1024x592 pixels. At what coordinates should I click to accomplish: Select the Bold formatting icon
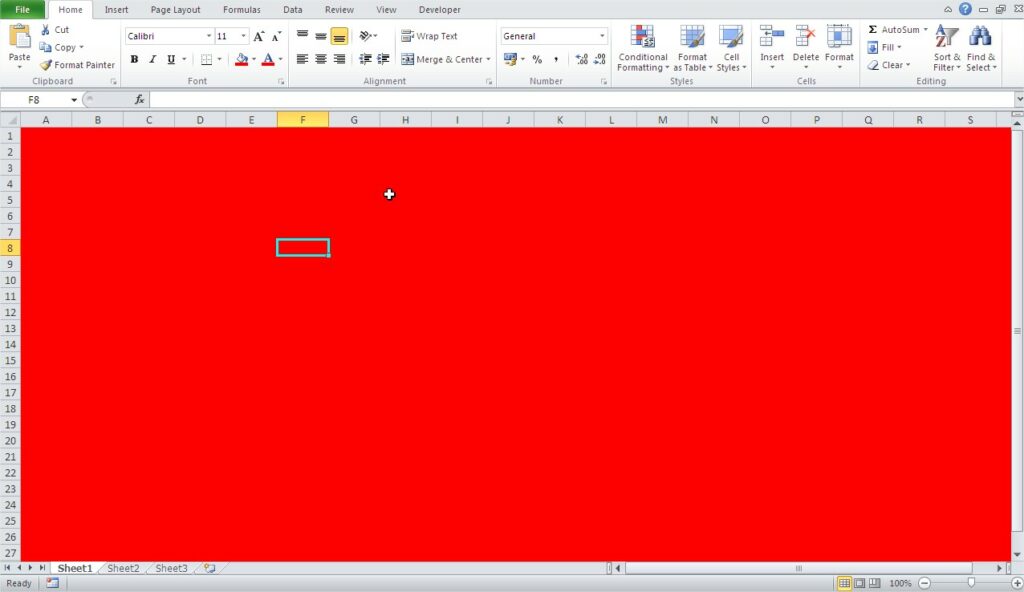click(134, 59)
